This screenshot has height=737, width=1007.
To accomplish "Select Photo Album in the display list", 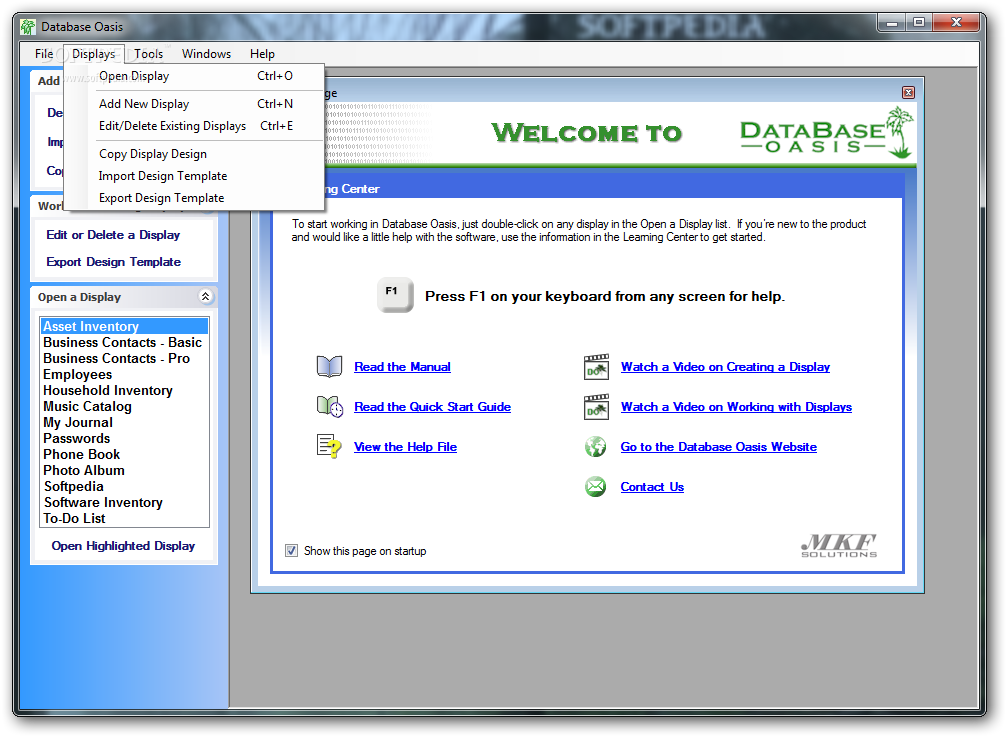I will 125,471.
